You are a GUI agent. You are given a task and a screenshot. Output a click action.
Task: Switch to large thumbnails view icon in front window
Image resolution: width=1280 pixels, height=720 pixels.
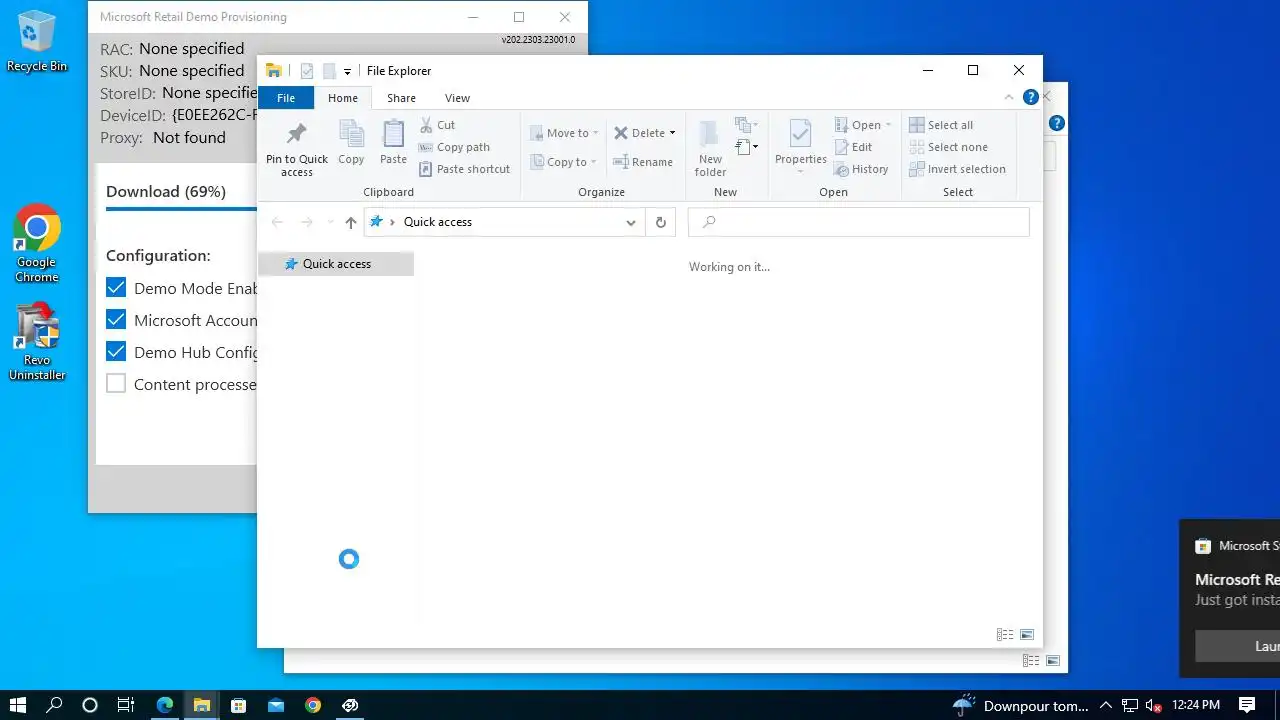(x=1026, y=635)
